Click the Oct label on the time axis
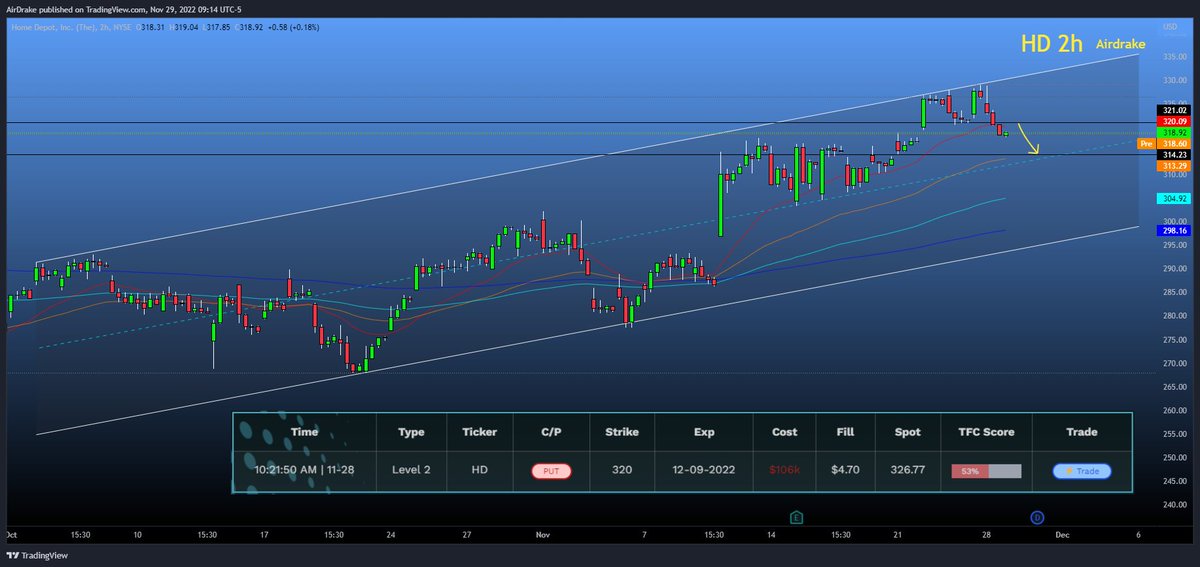This screenshot has height=567, width=1200. click(11, 535)
